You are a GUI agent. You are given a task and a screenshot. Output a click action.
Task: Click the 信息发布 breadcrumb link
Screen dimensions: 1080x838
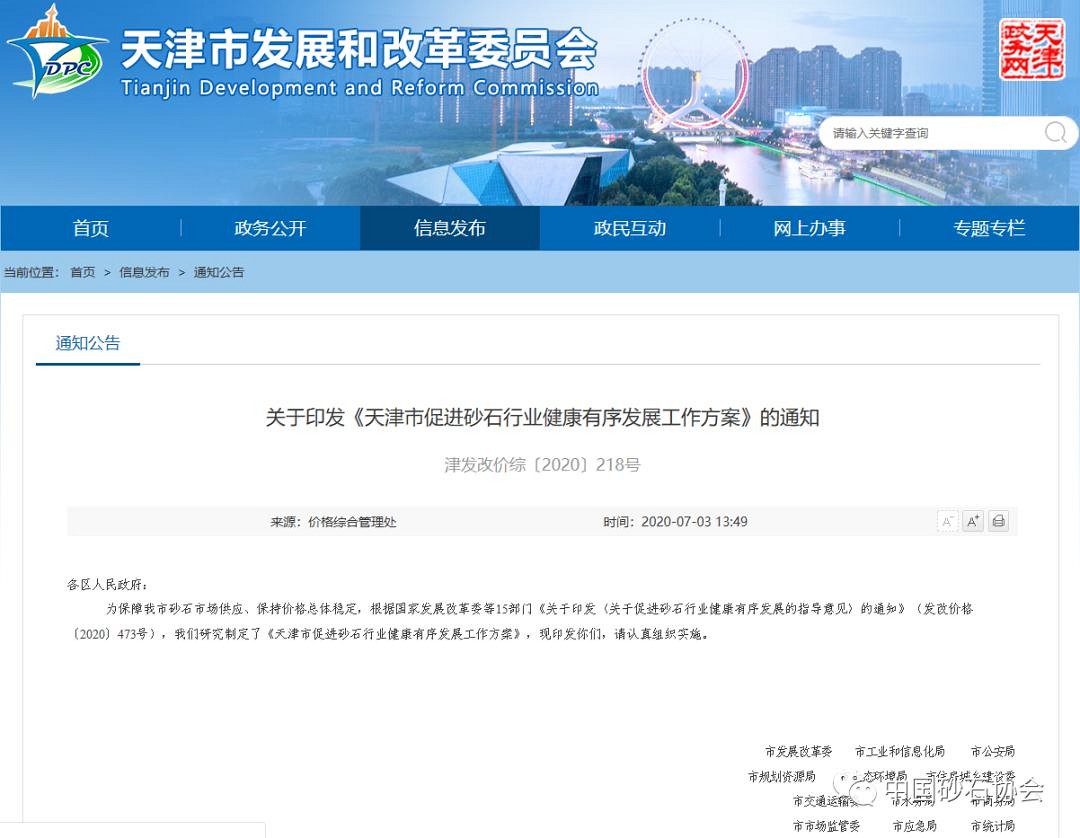coord(144,272)
